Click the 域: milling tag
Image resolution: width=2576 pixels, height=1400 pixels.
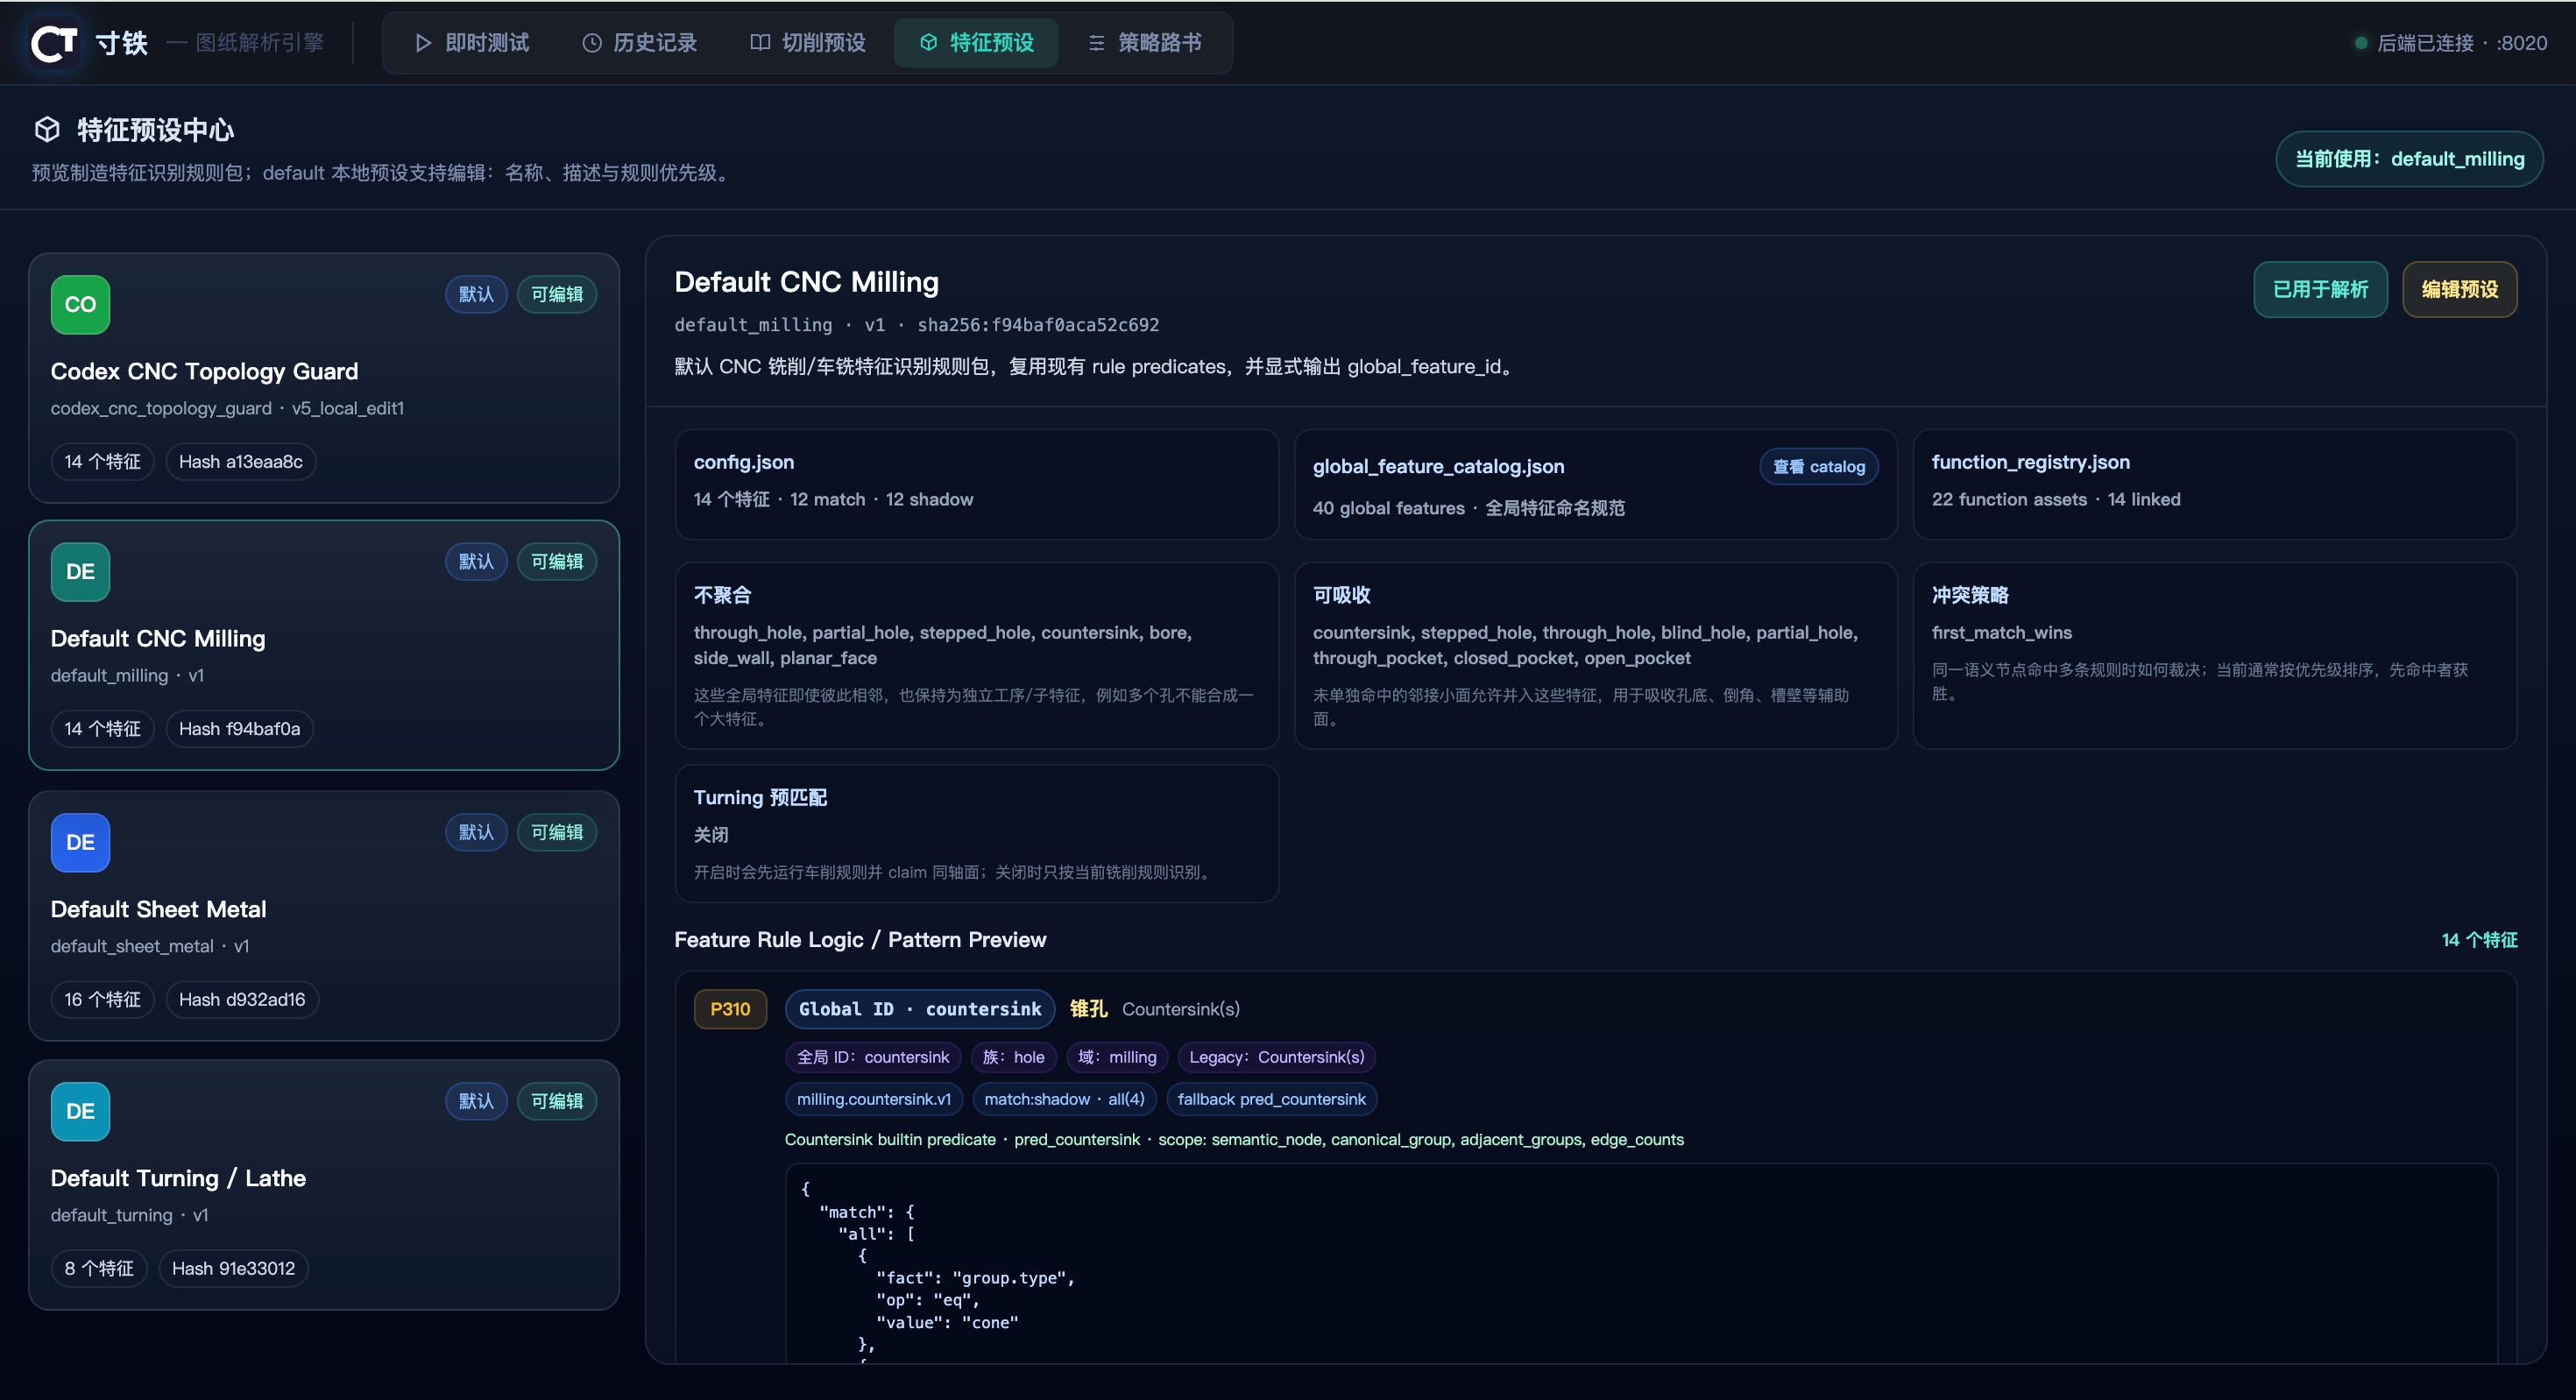coord(1117,1058)
